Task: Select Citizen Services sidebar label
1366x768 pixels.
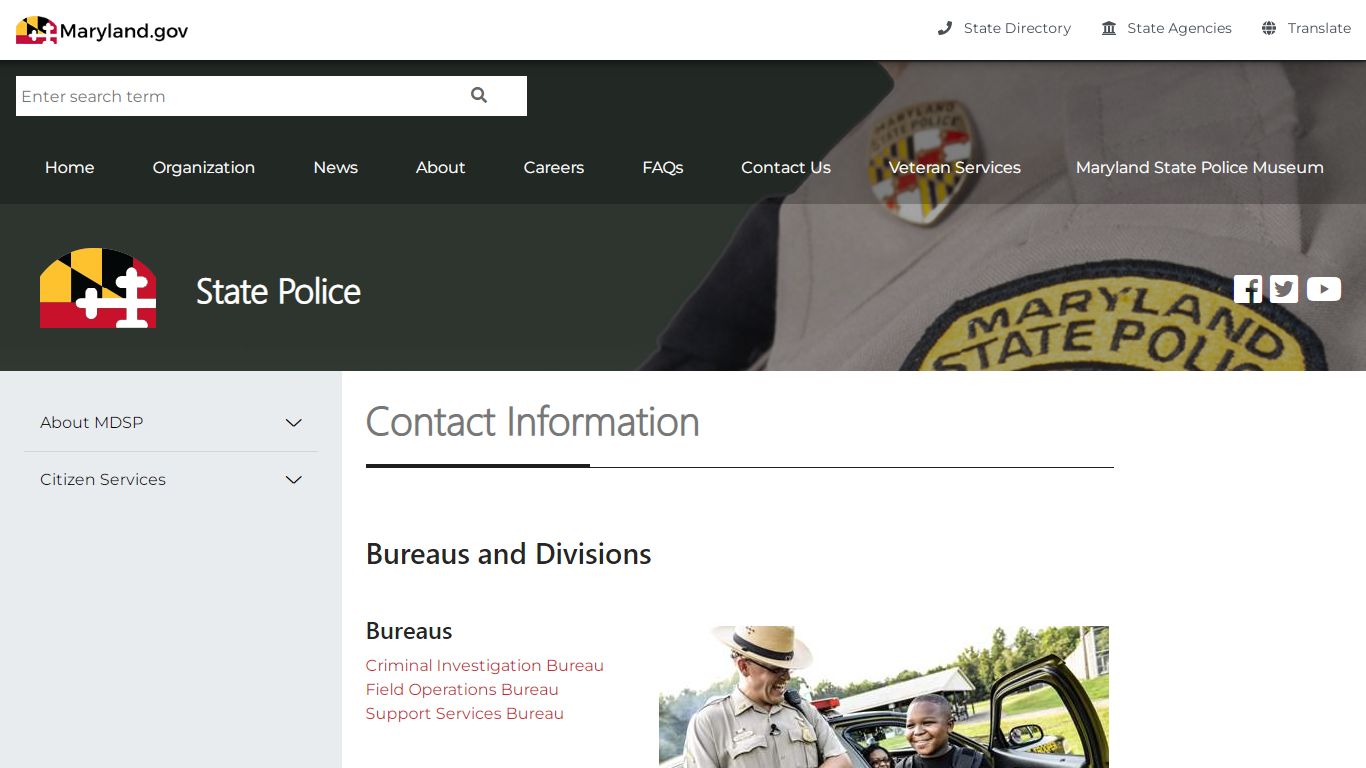Action: pyautogui.click(x=103, y=479)
